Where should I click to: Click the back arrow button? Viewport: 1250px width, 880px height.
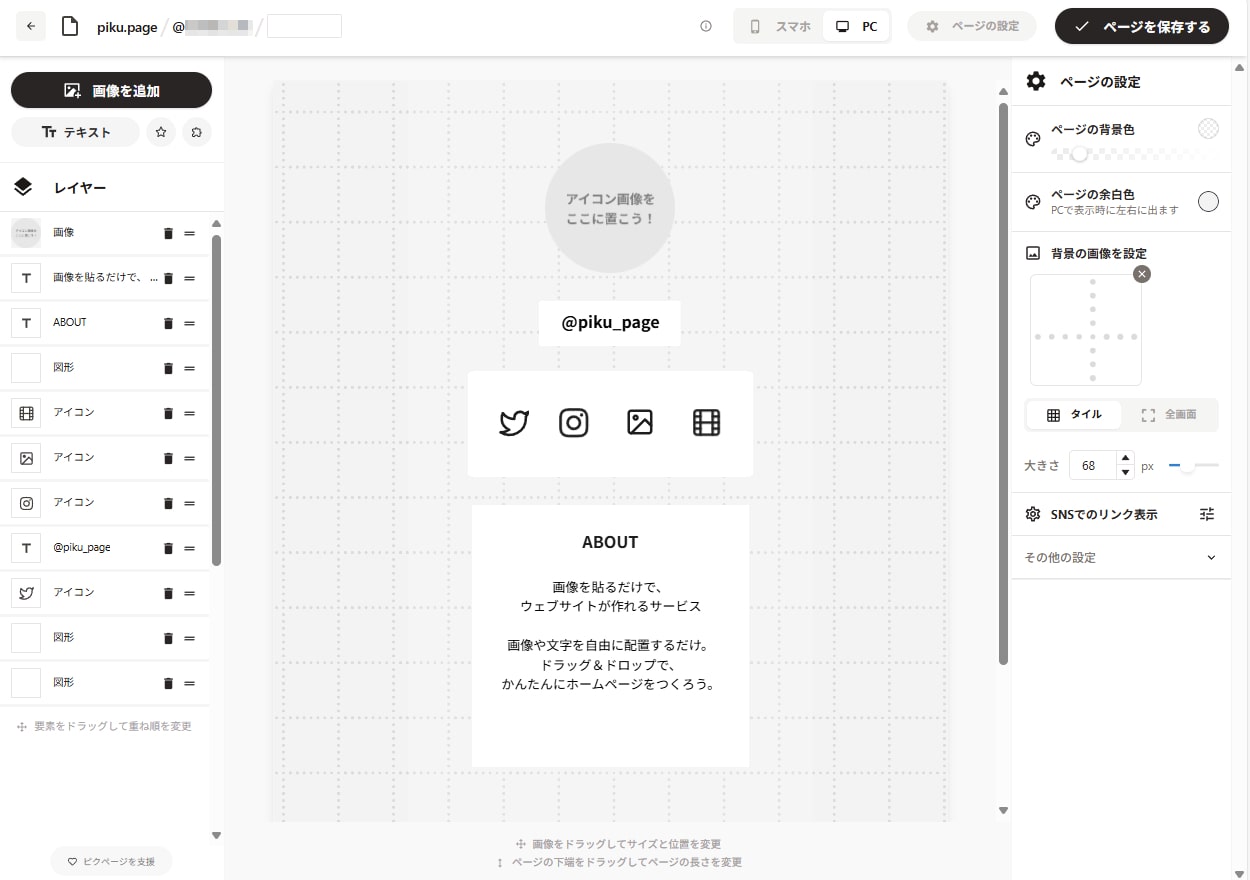[x=31, y=27]
